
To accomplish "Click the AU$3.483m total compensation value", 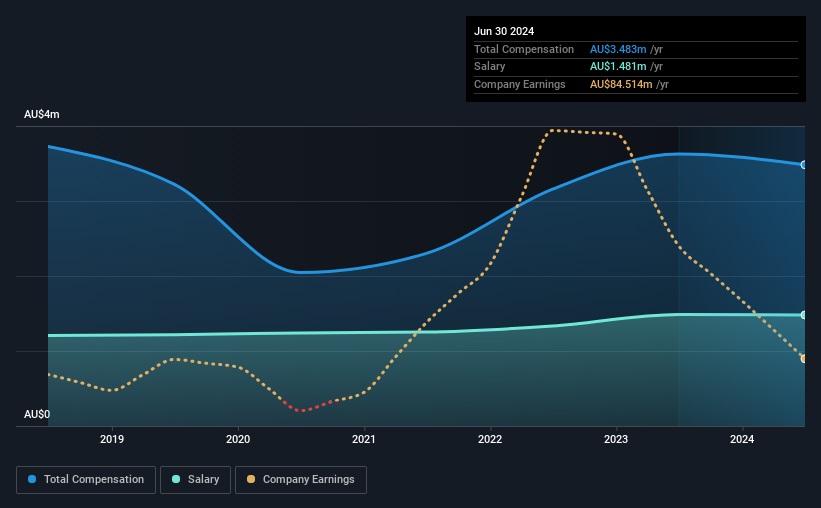I will [x=618, y=49].
